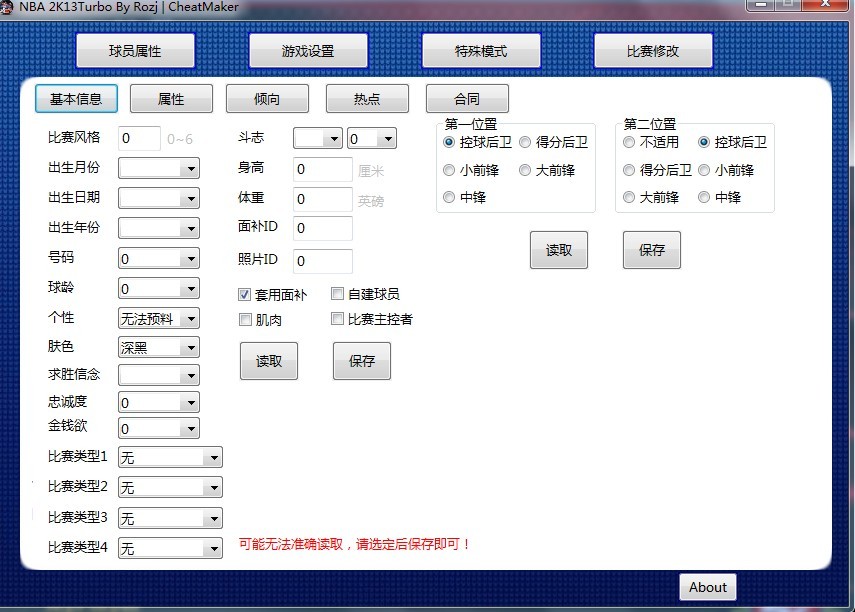Screen dimensions: 855x612
Task: Select 大前锋 as first position
Action: point(525,170)
